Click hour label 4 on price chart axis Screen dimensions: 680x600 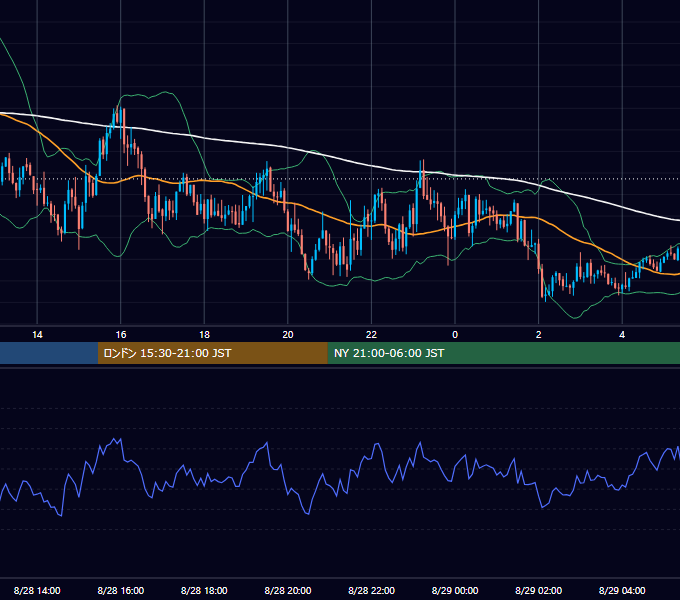(x=622, y=335)
